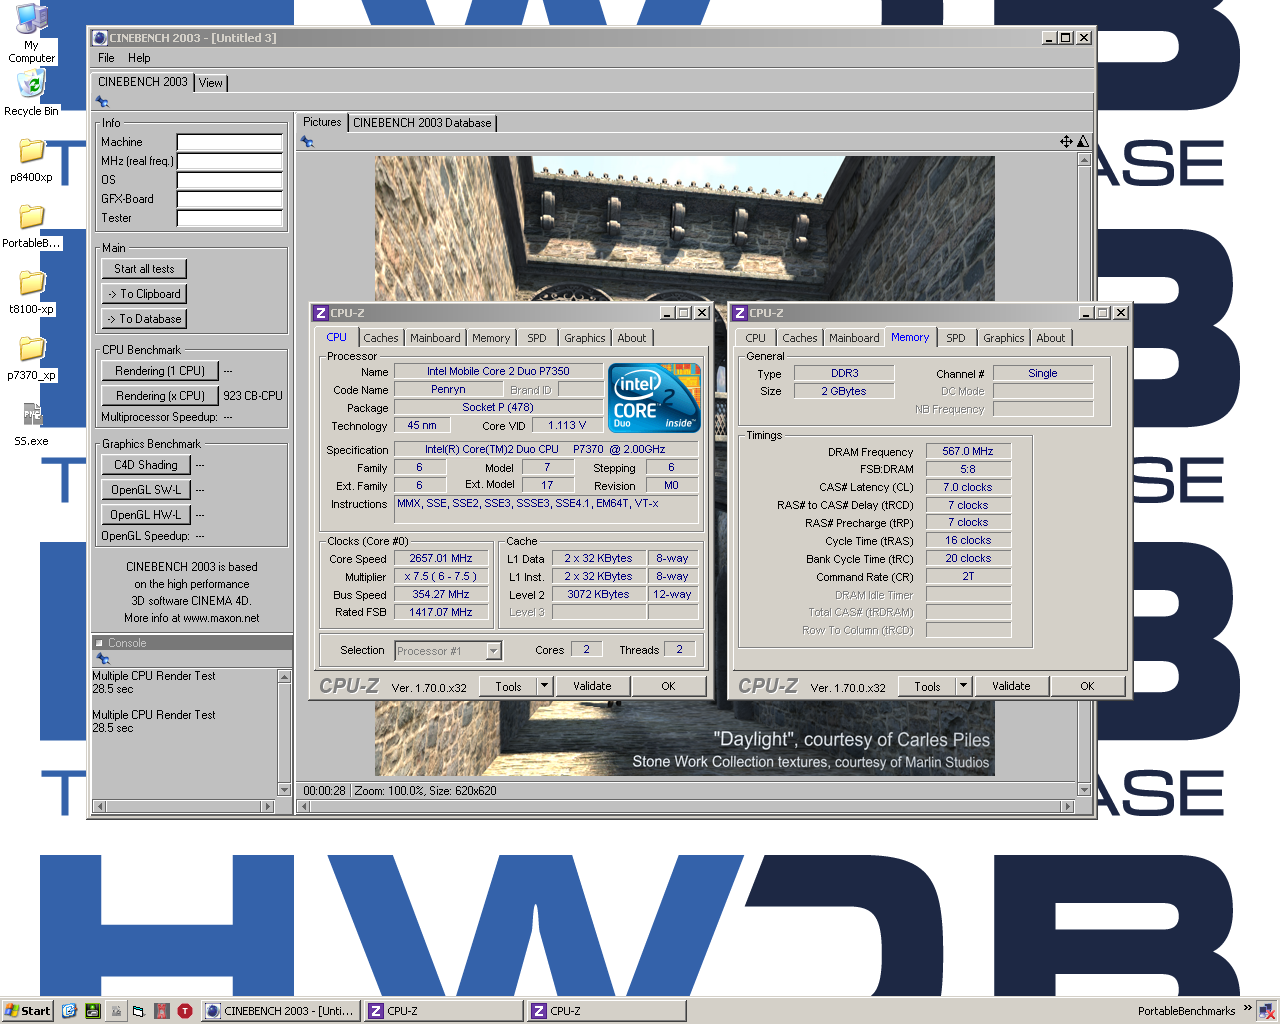Click the GFX-Board input field
Image resolution: width=1280 pixels, height=1024 pixels.
[x=230, y=199]
